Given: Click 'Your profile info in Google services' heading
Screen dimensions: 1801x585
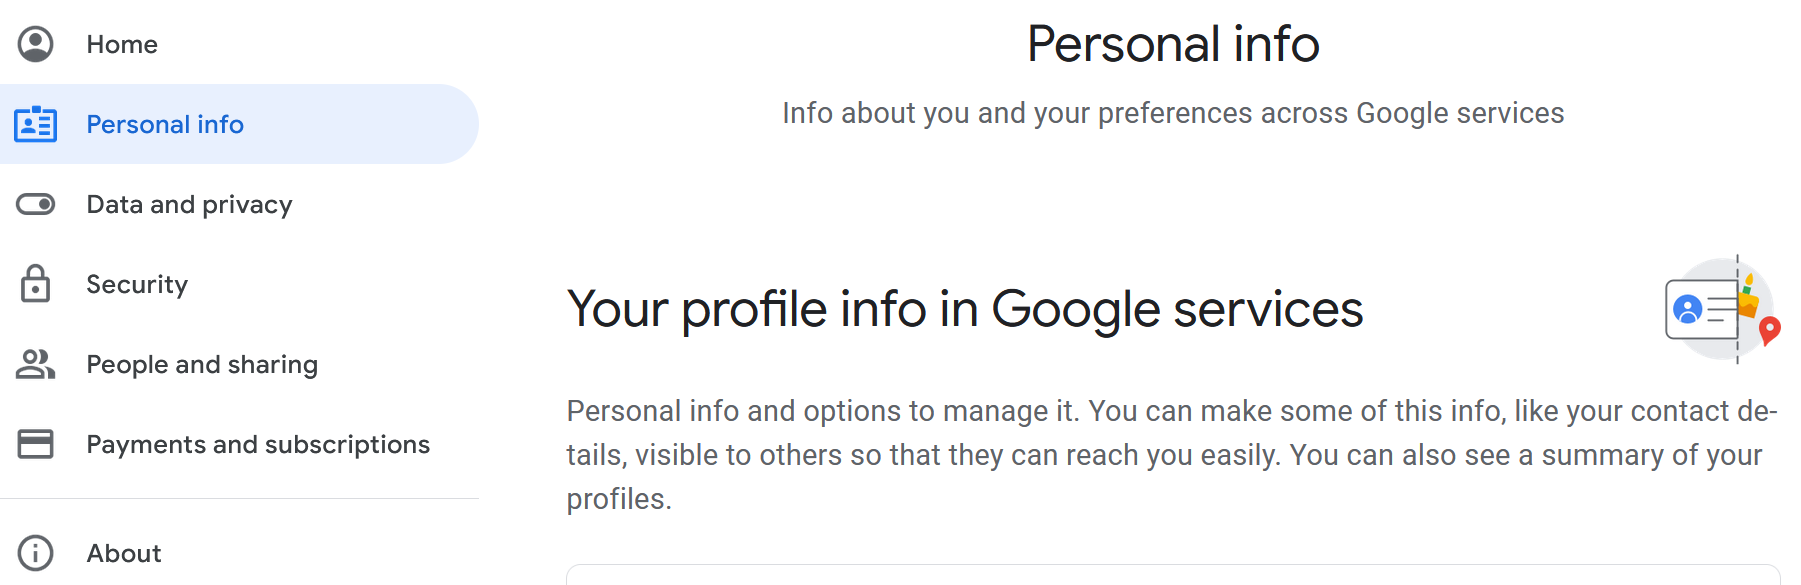Looking at the screenshot, I should [965, 309].
